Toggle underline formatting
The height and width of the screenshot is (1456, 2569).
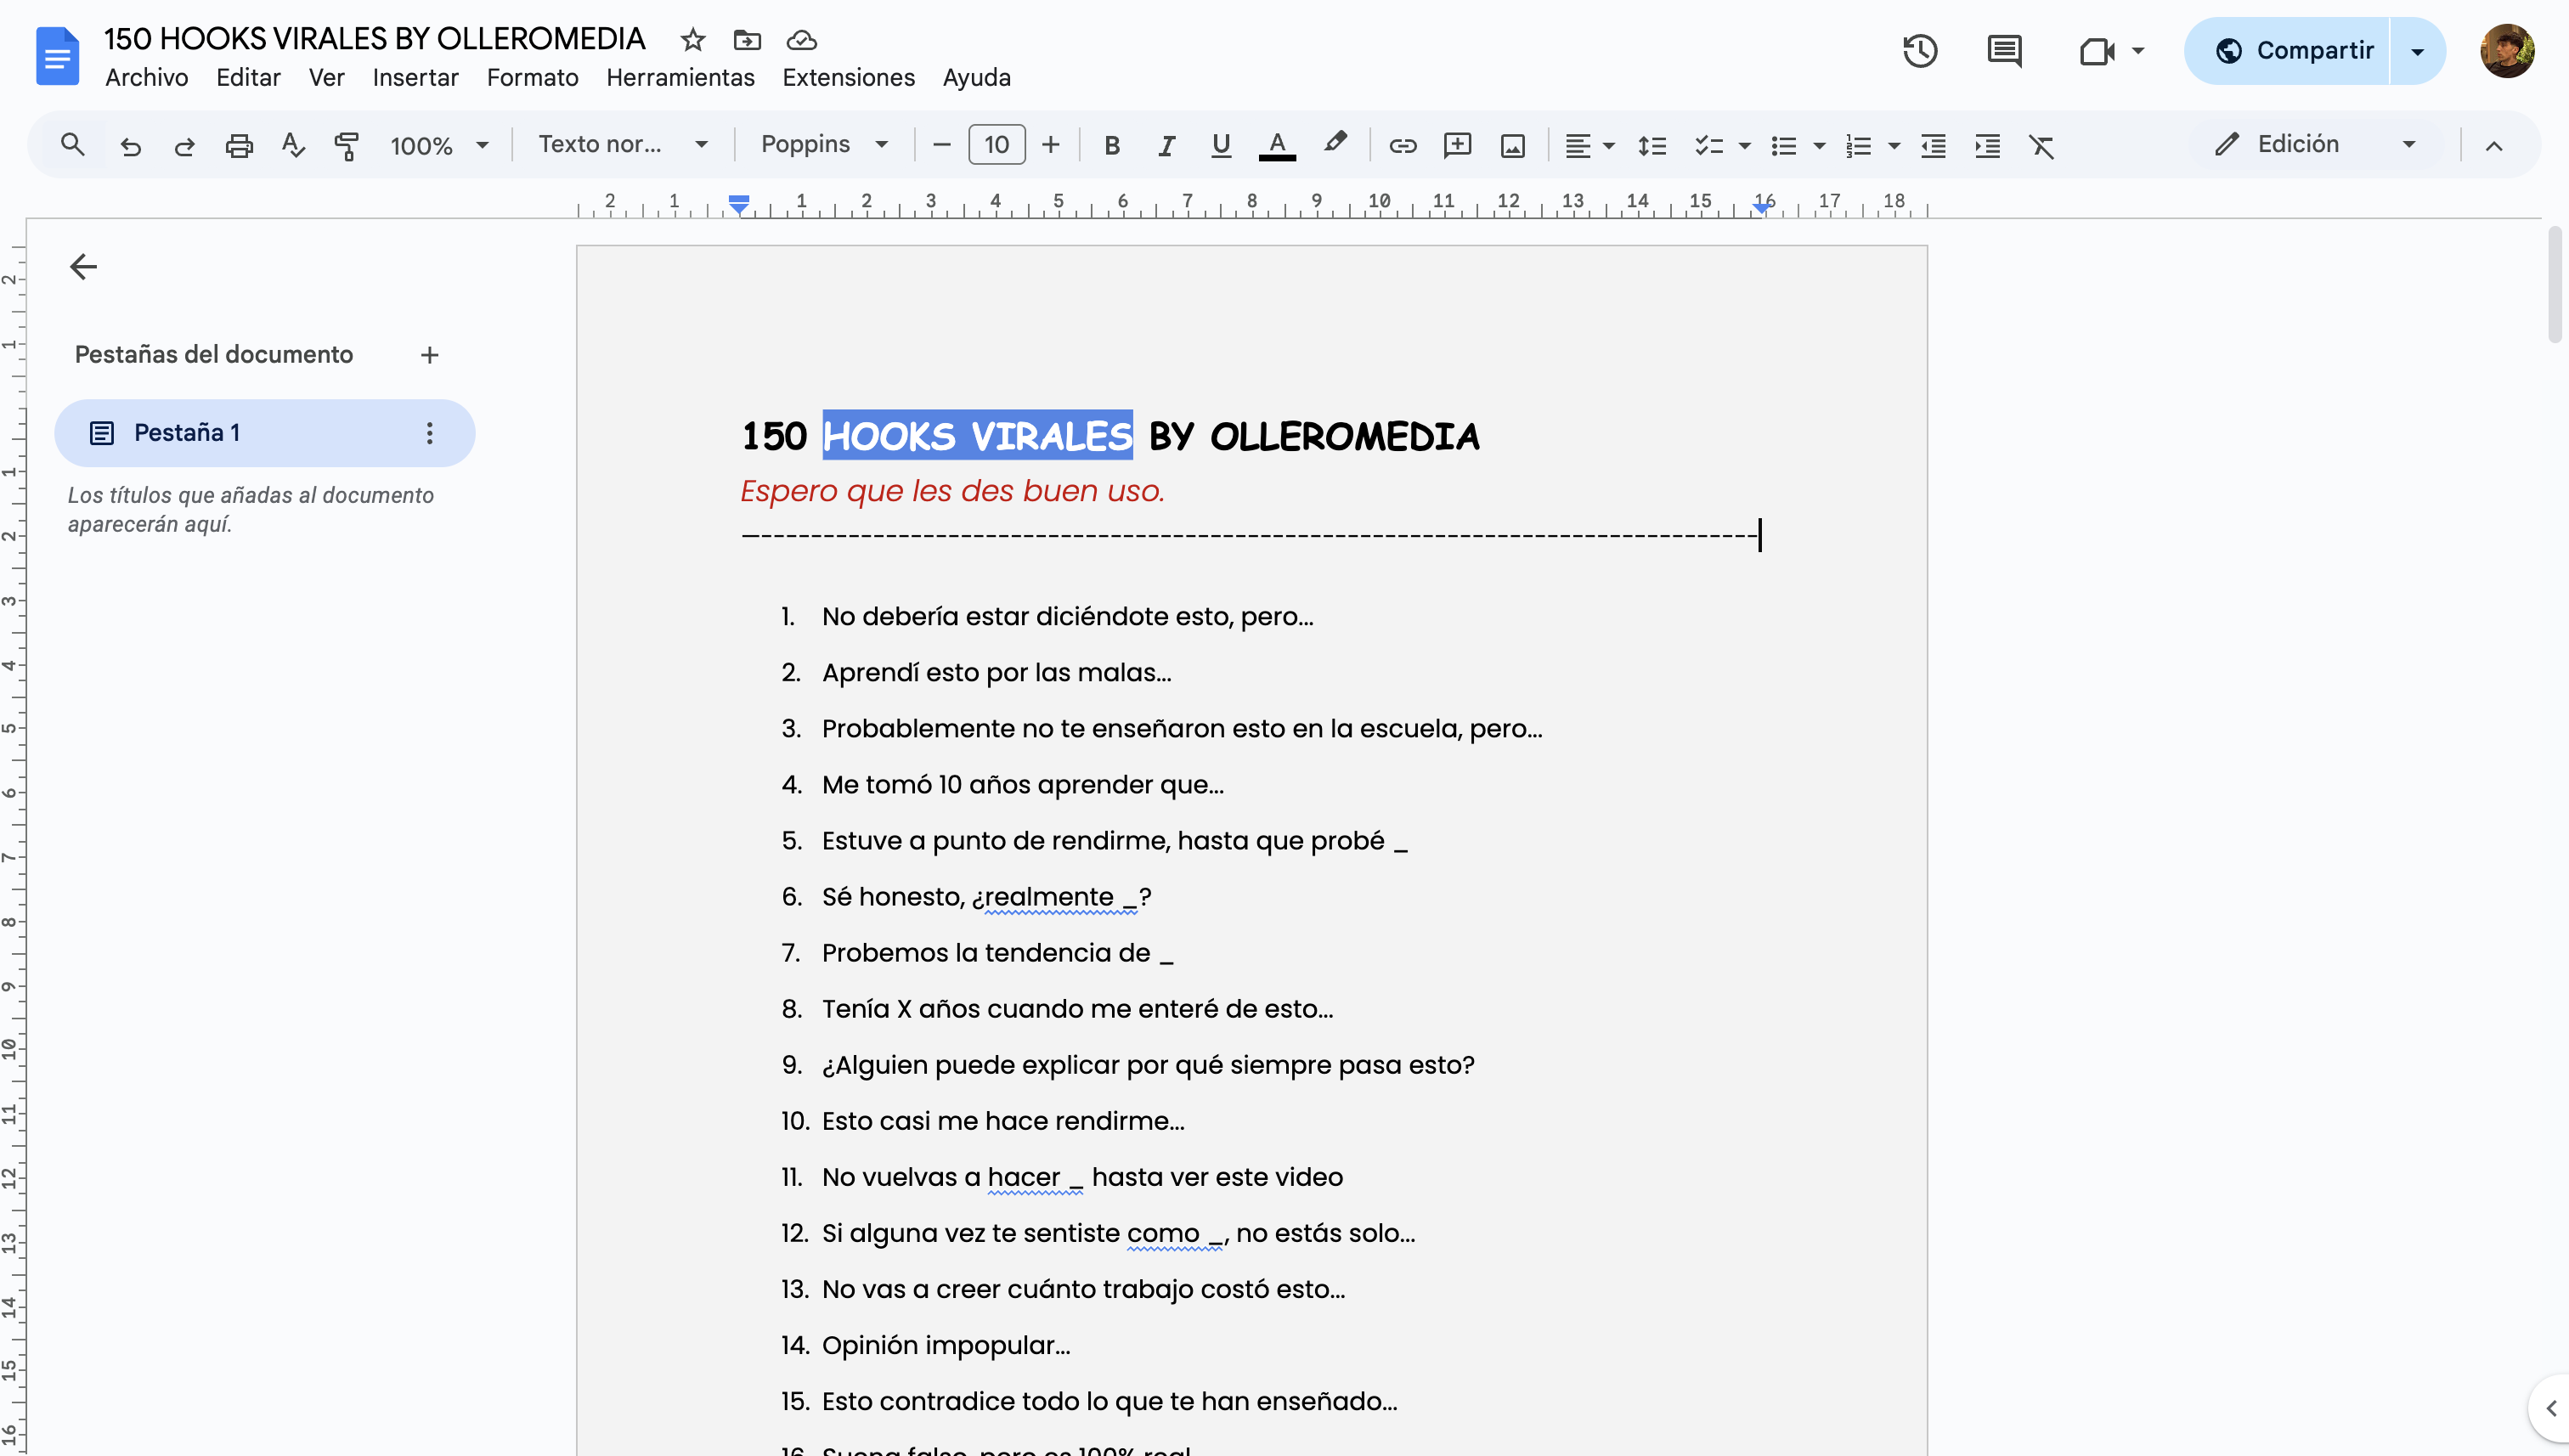[1220, 146]
